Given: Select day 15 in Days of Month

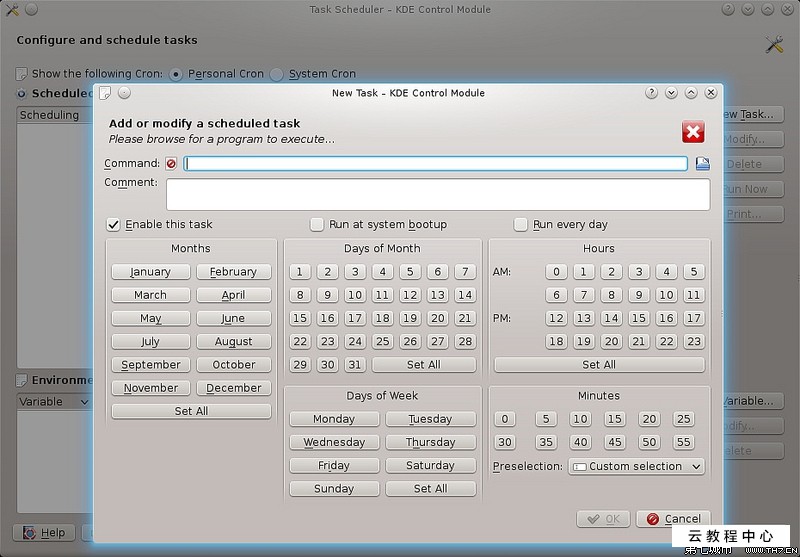Looking at the screenshot, I should click(x=300, y=318).
